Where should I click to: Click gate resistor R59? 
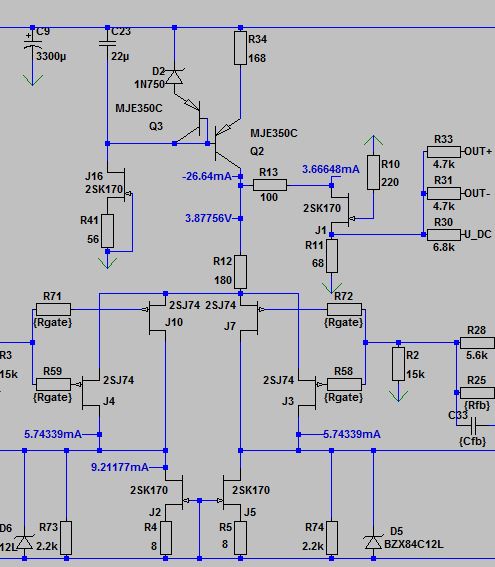[54, 384]
